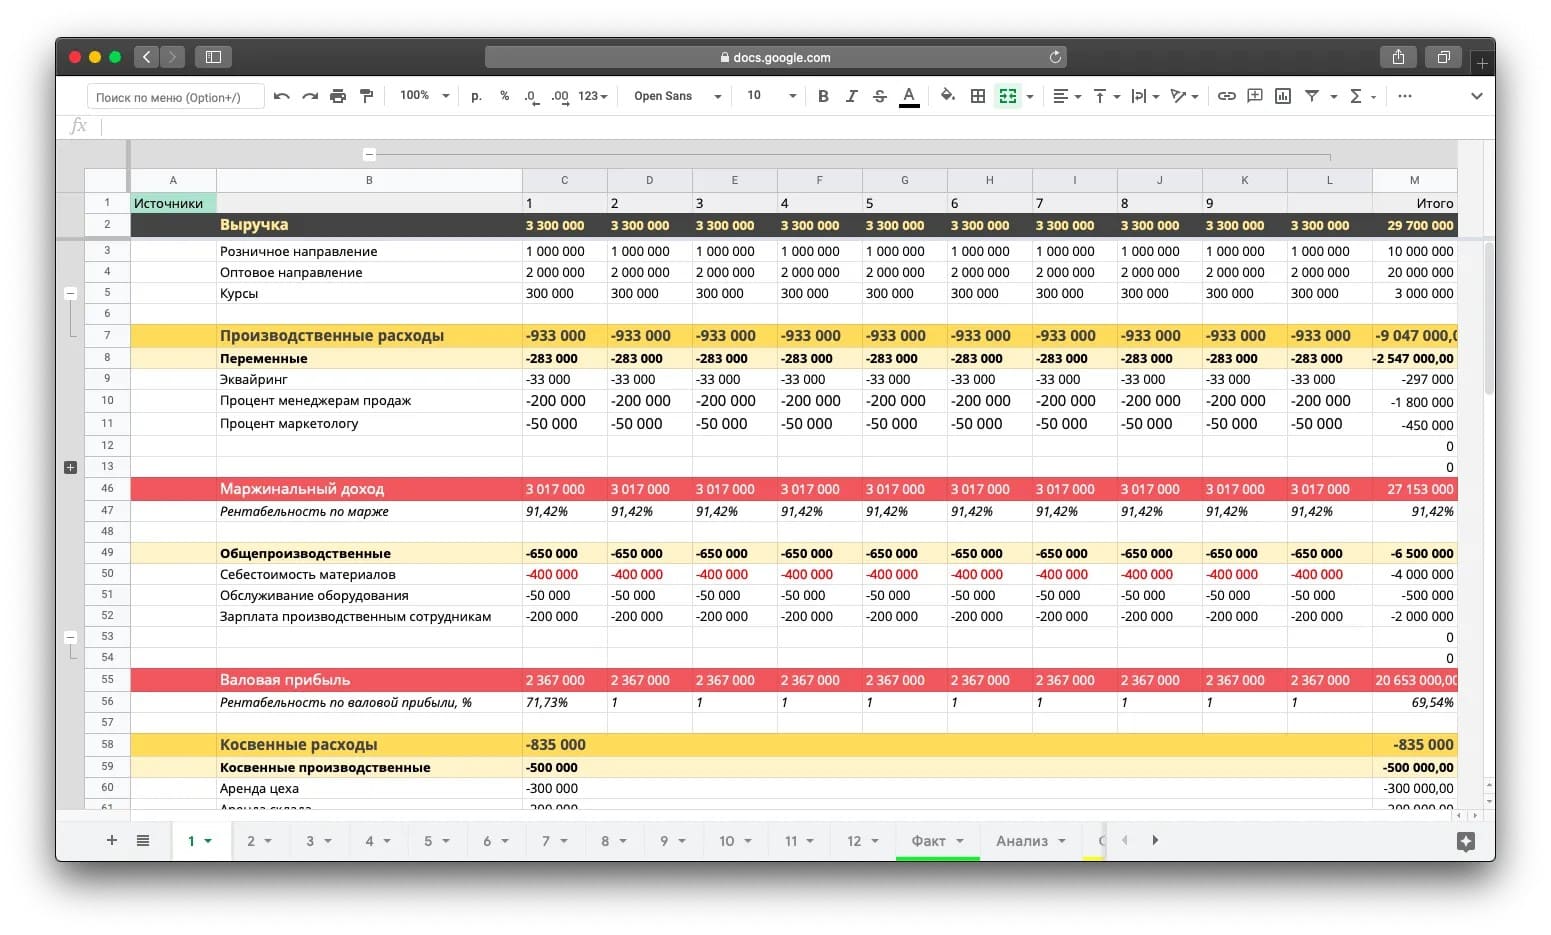Viewport: 1551px width, 935px height.
Task: Open text wrapping options
Action: (1145, 96)
